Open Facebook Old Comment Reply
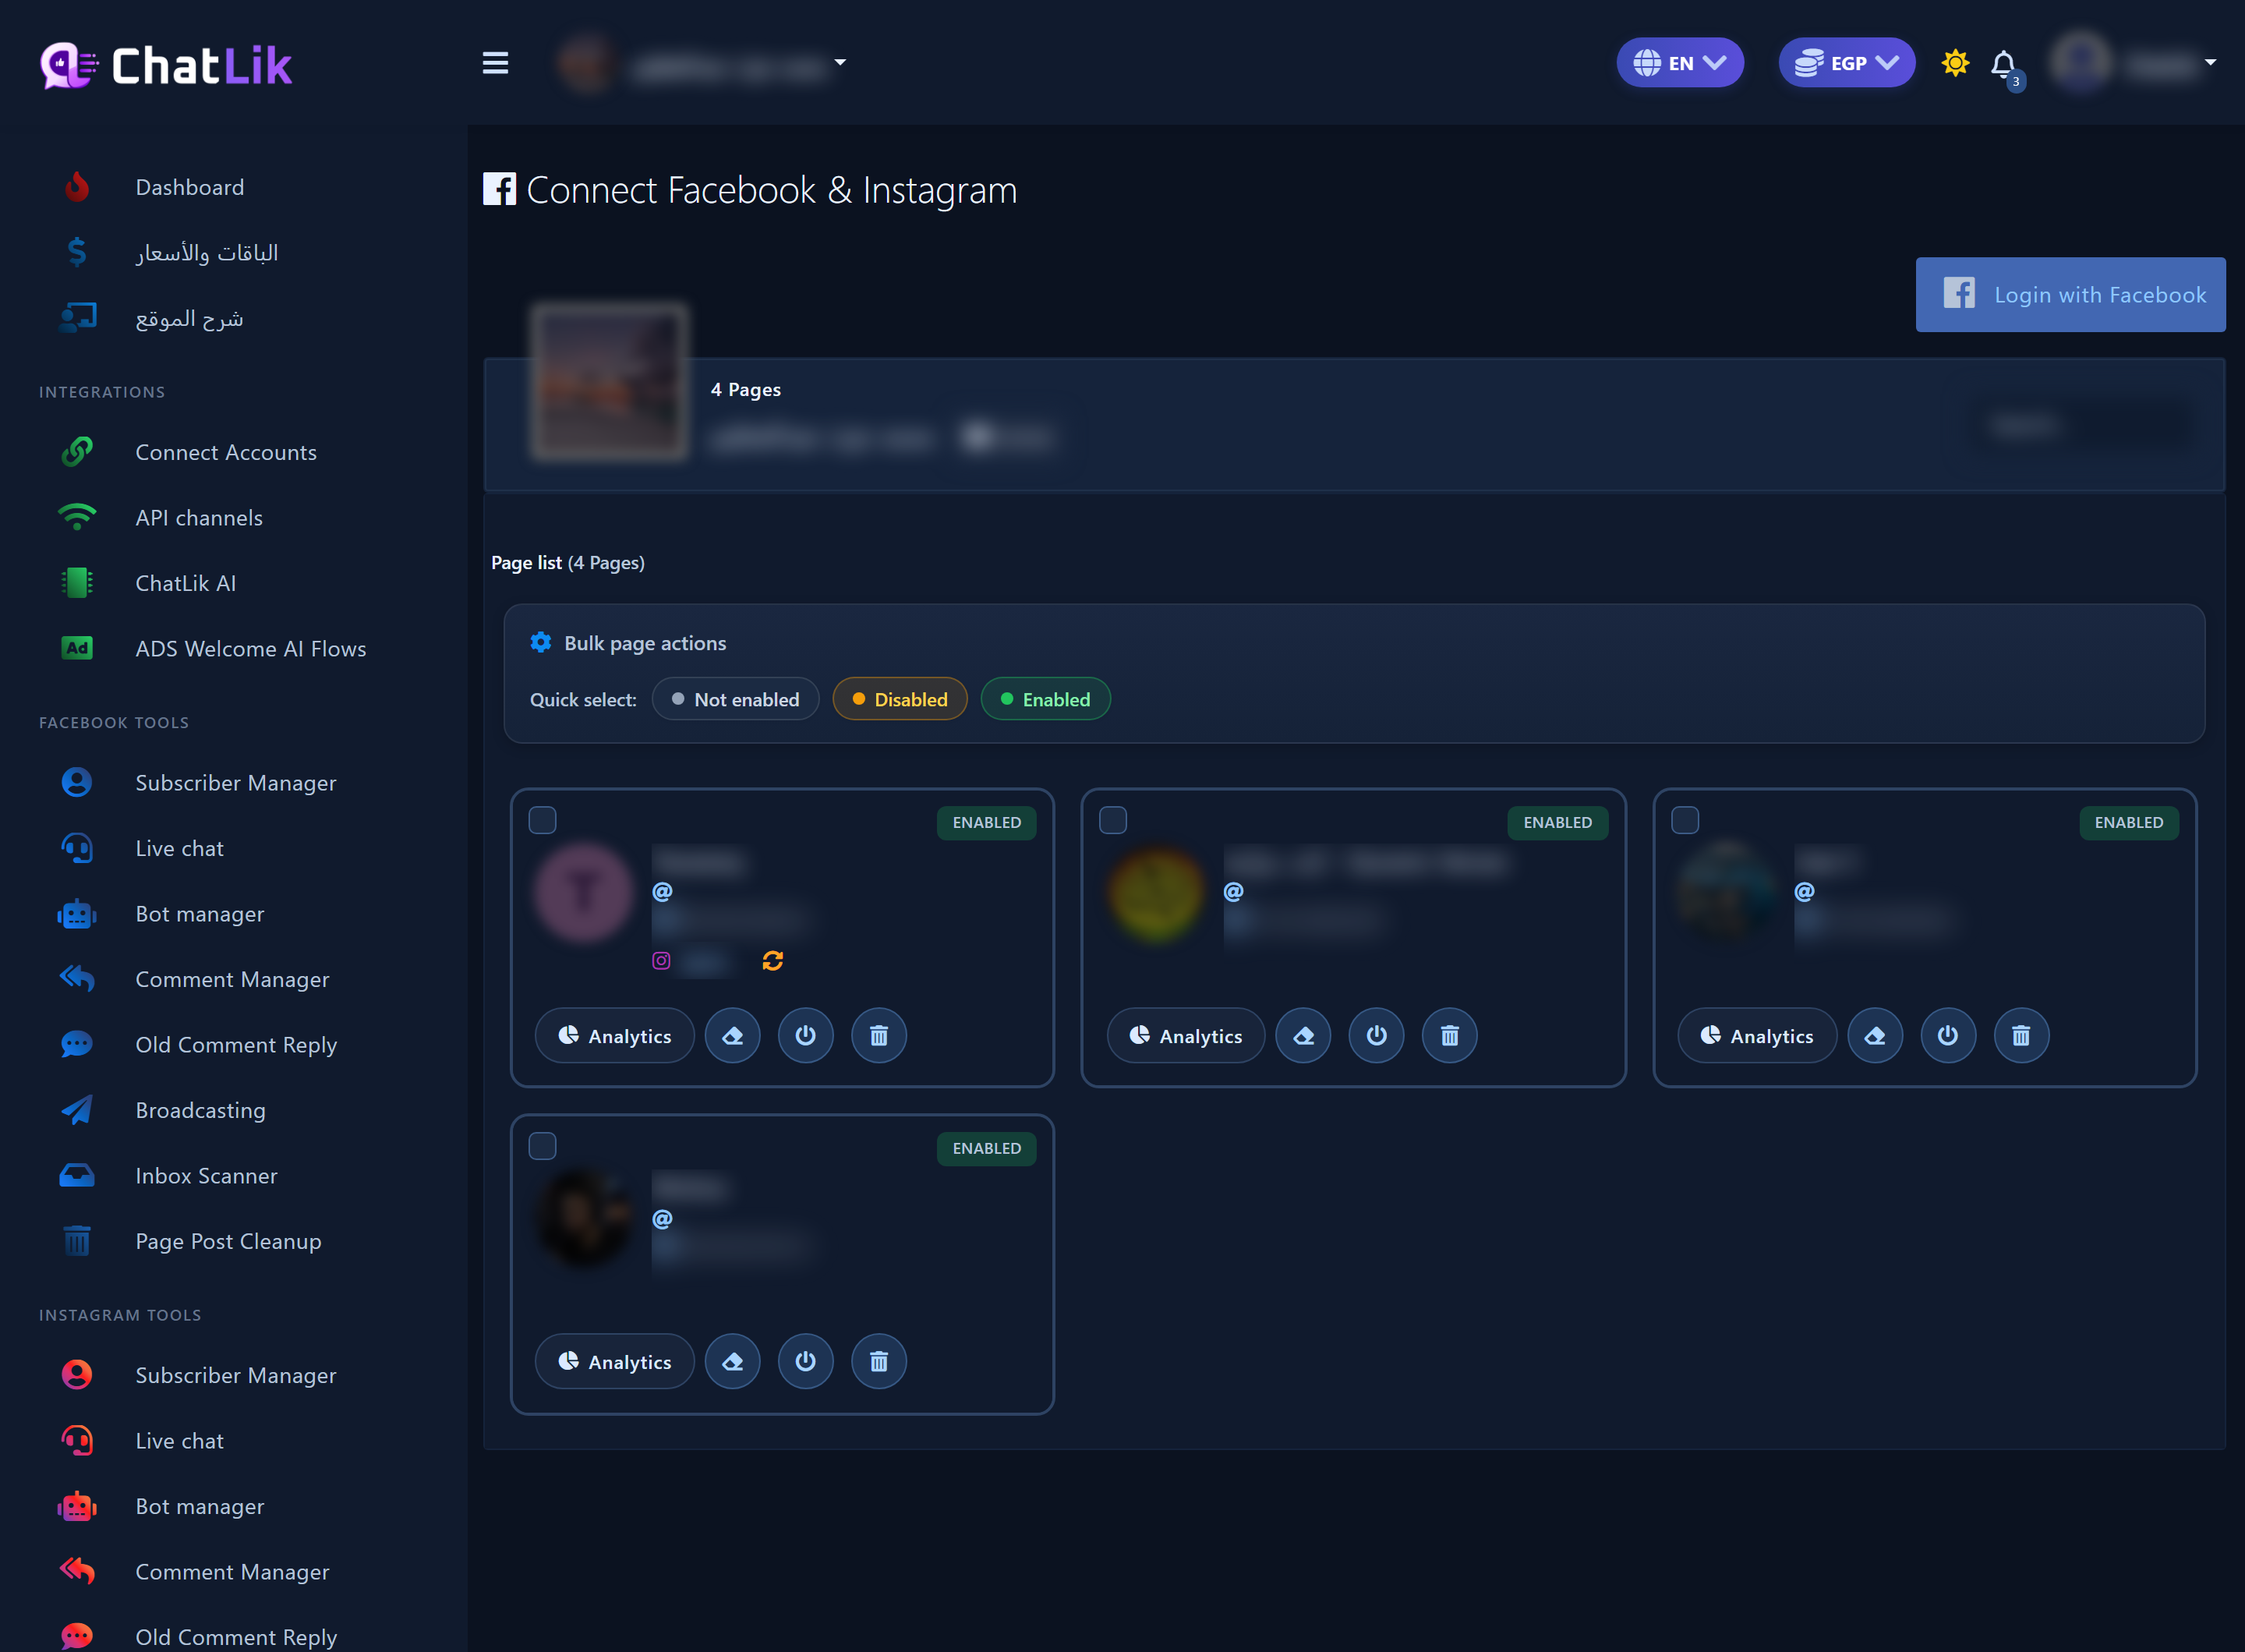Image resolution: width=2245 pixels, height=1652 pixels. tap(235, 1045)
